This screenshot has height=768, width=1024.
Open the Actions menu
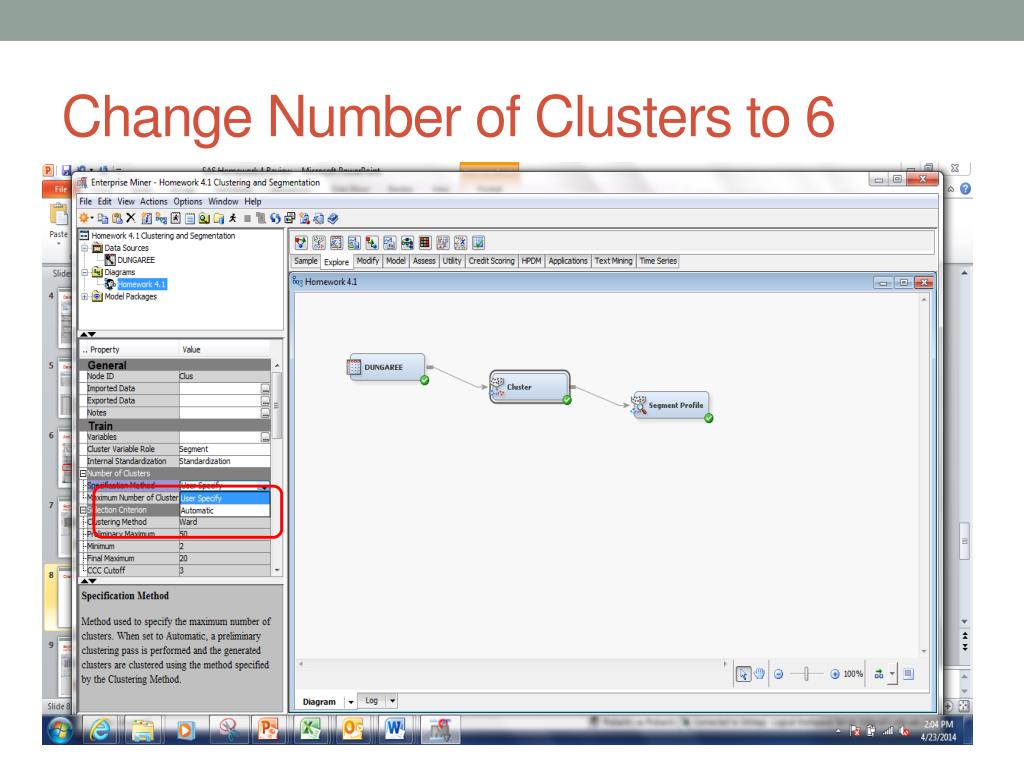coord(153,202)
